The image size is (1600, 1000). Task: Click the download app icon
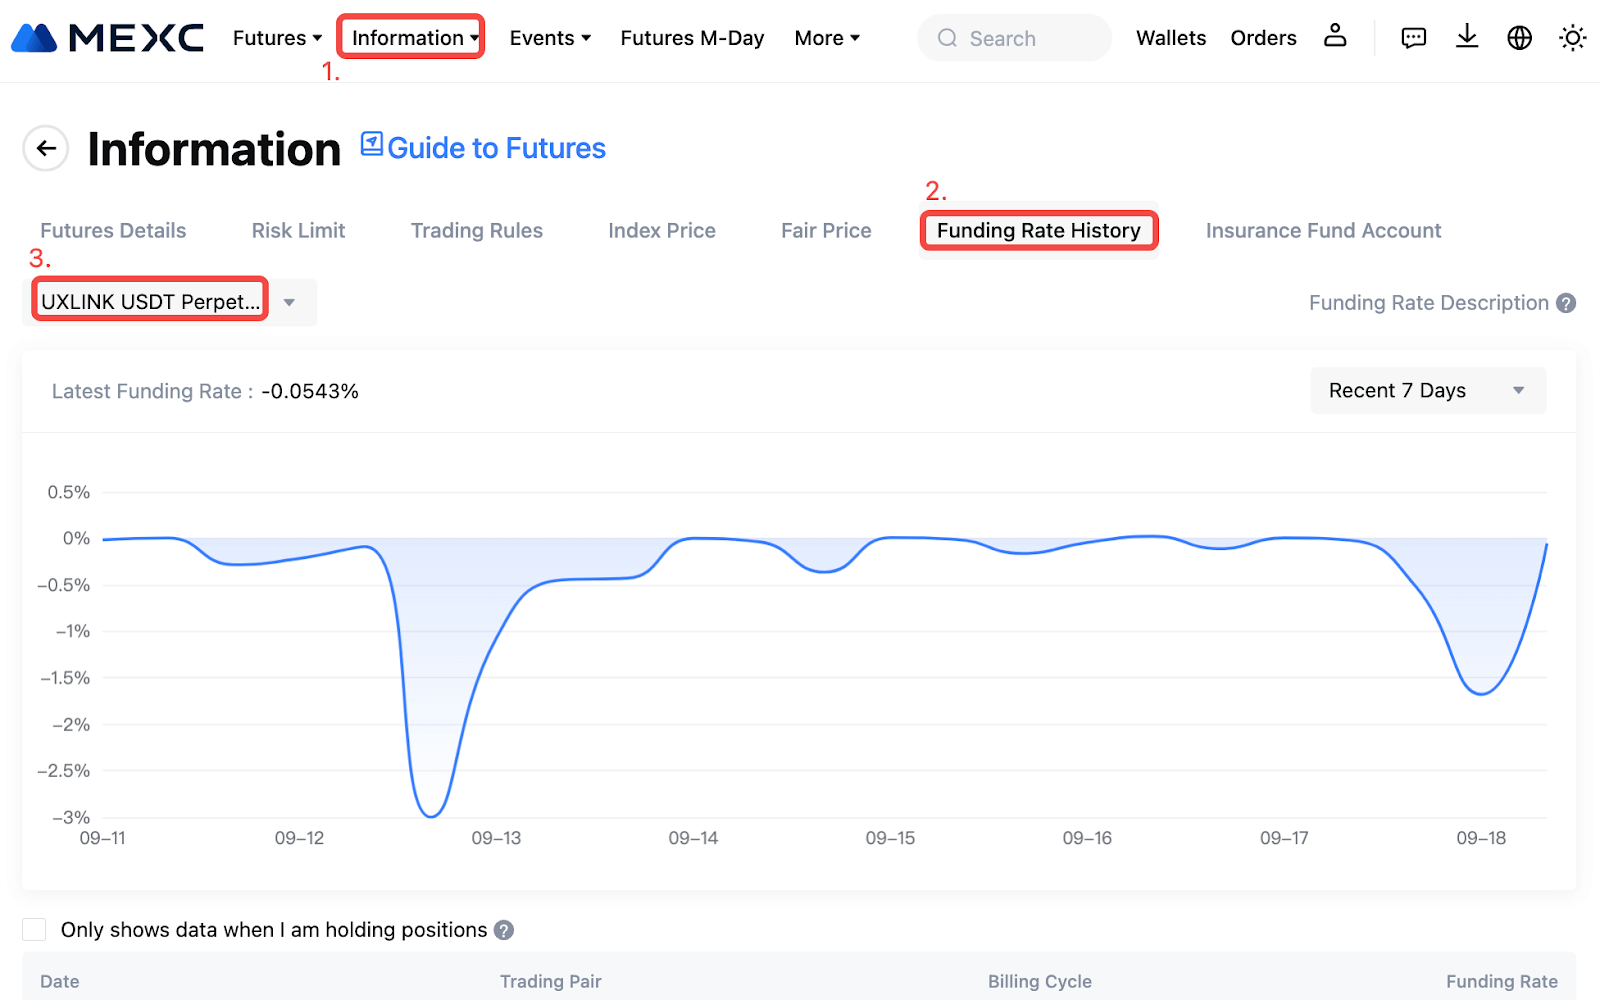[x=1466, y=38]
